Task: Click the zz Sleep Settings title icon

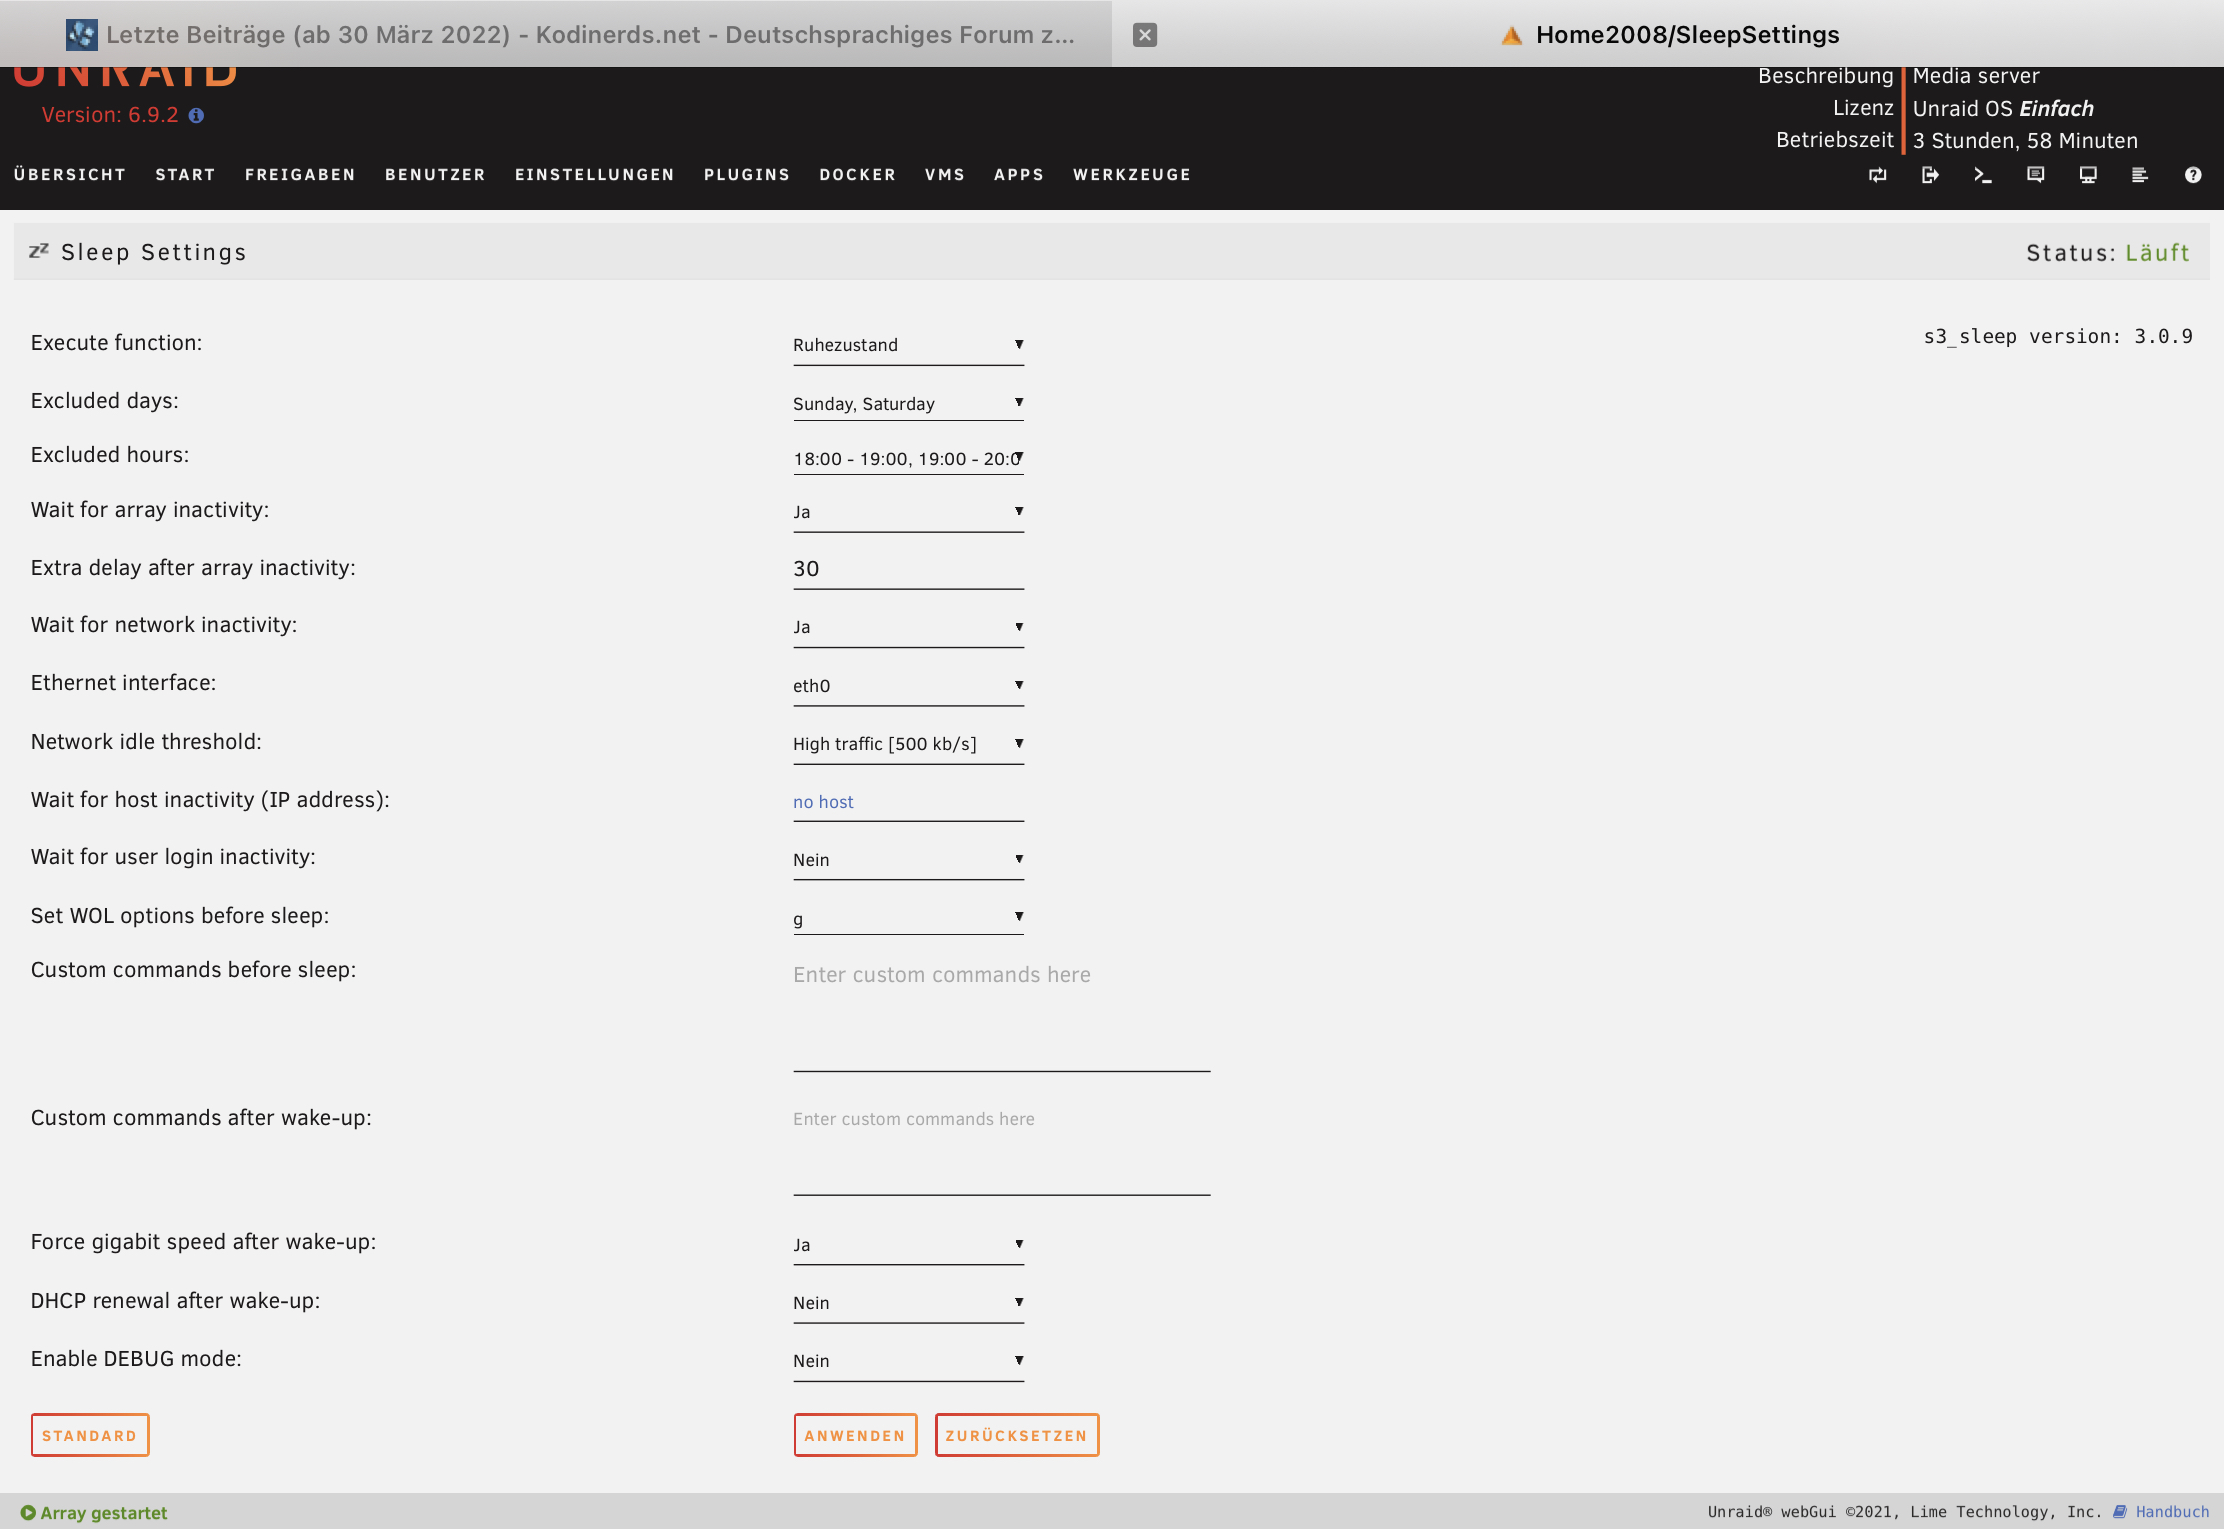Action: pyautogui.click(x=39, y=251)
